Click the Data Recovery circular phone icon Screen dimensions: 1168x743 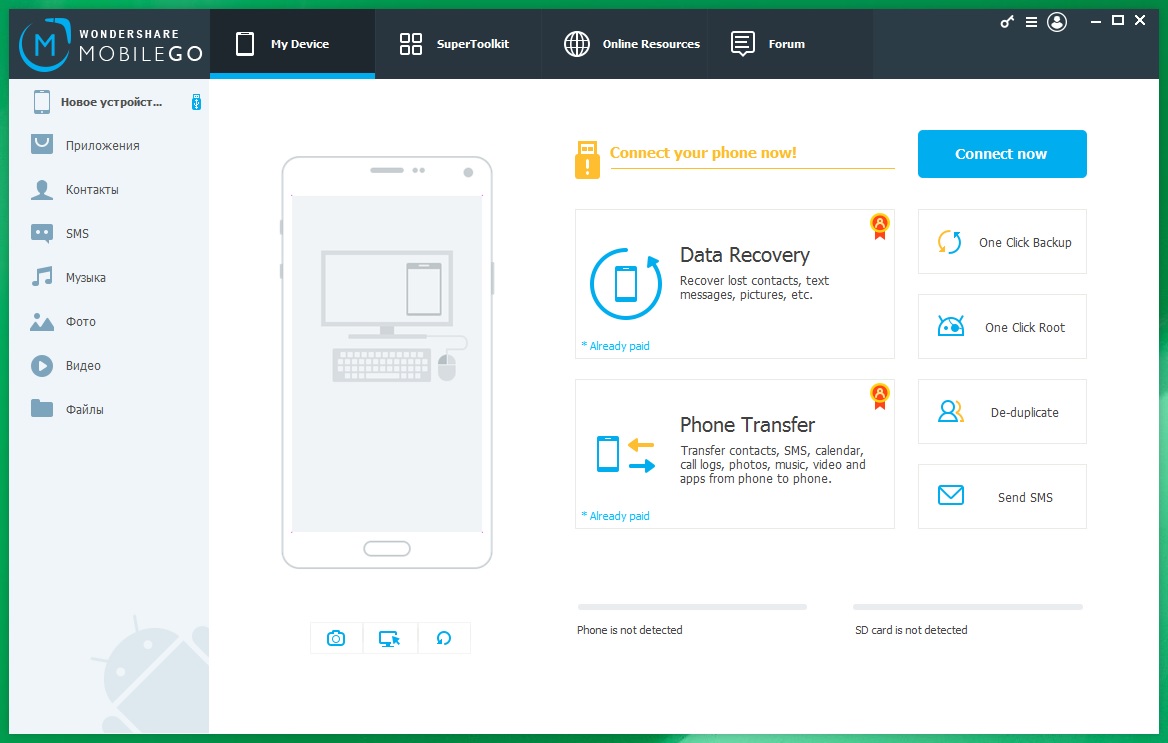[x=626, y=283]
